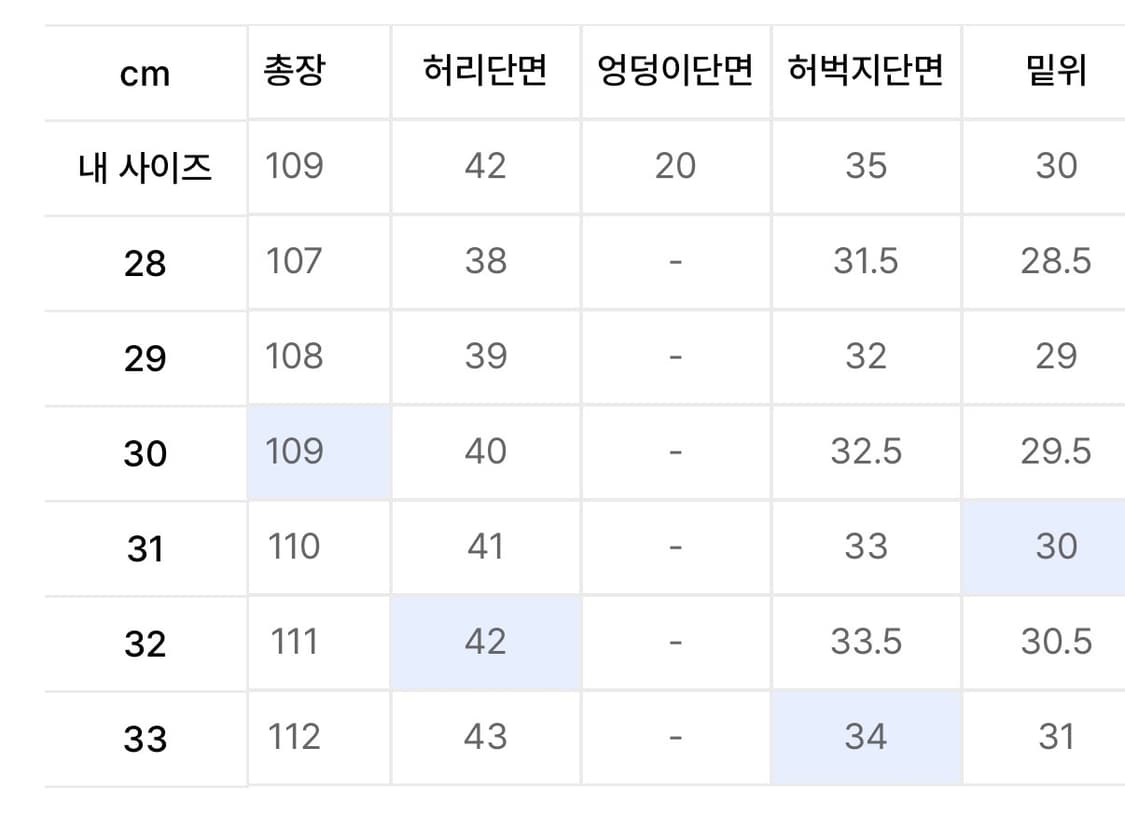Select the size 32 row label
This screenshot has height=816, width=1125.
pos(145,643)
